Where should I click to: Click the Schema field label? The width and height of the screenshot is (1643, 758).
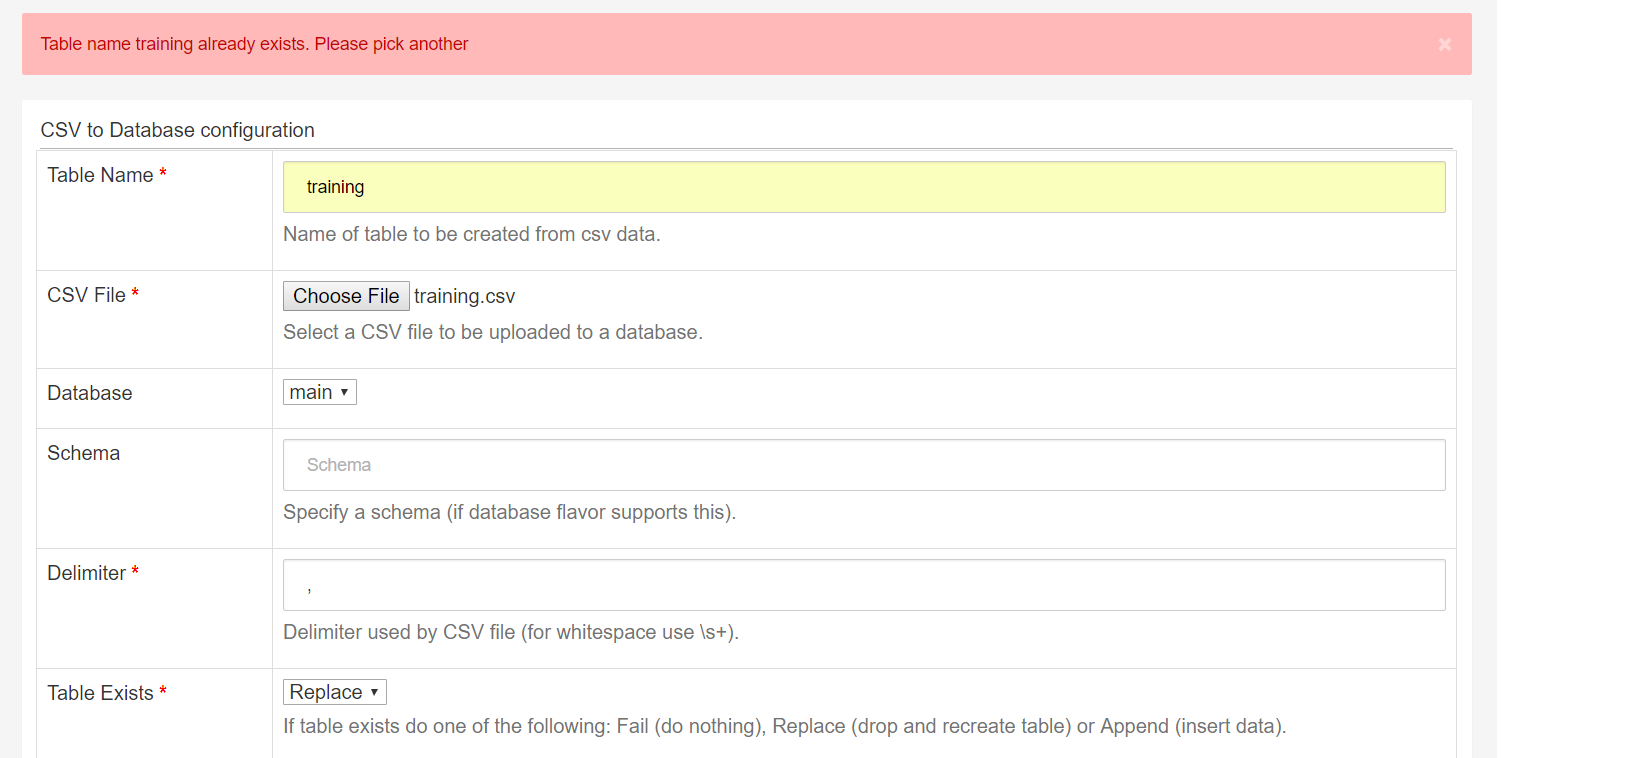[x=83, y=452]
